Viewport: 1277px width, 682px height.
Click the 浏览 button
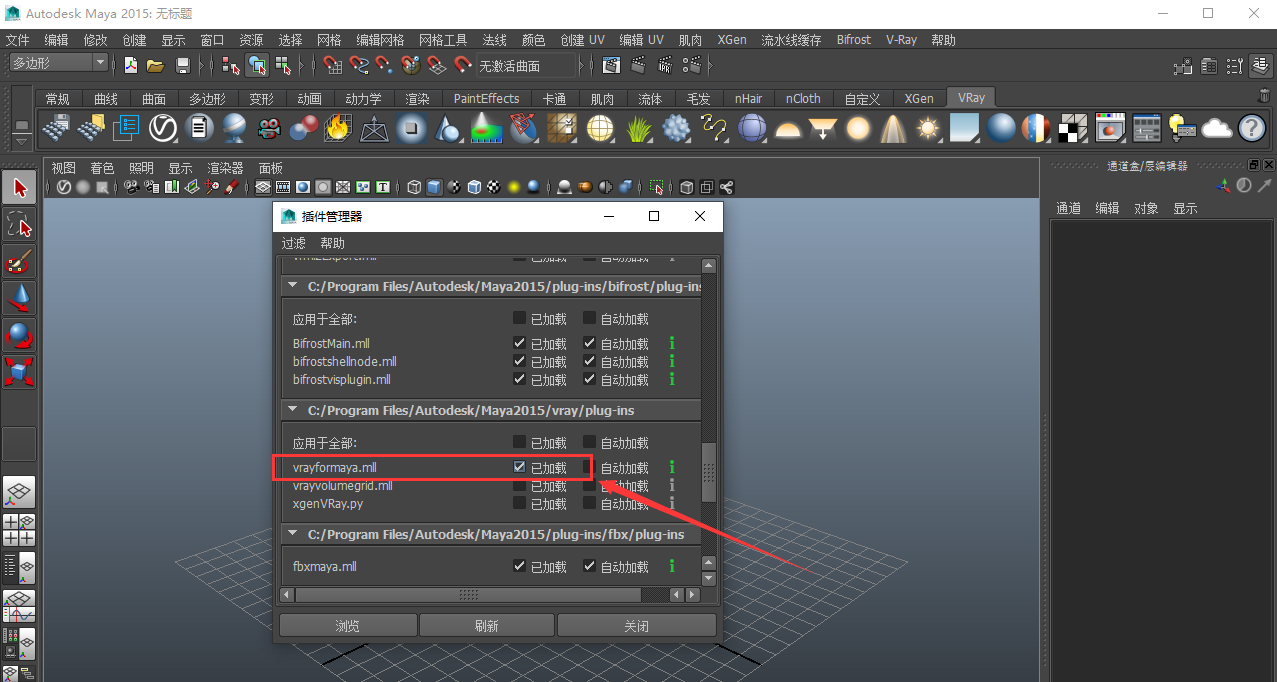coord(347,626)
